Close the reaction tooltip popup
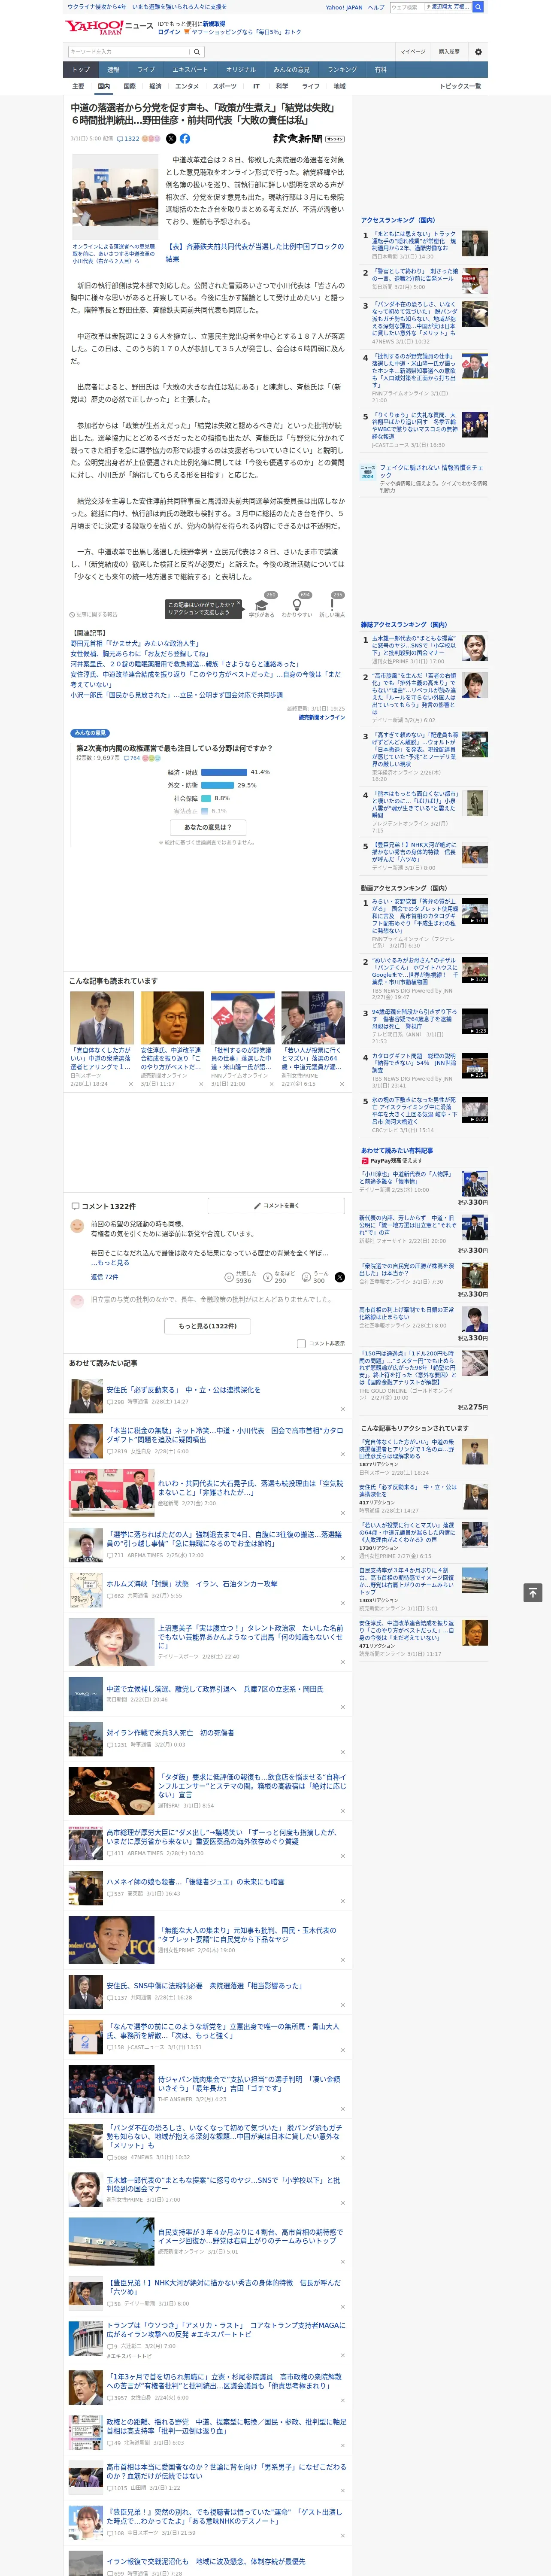Image resolution: width=551 pixels, height=2576 pixels. point(240,604)
